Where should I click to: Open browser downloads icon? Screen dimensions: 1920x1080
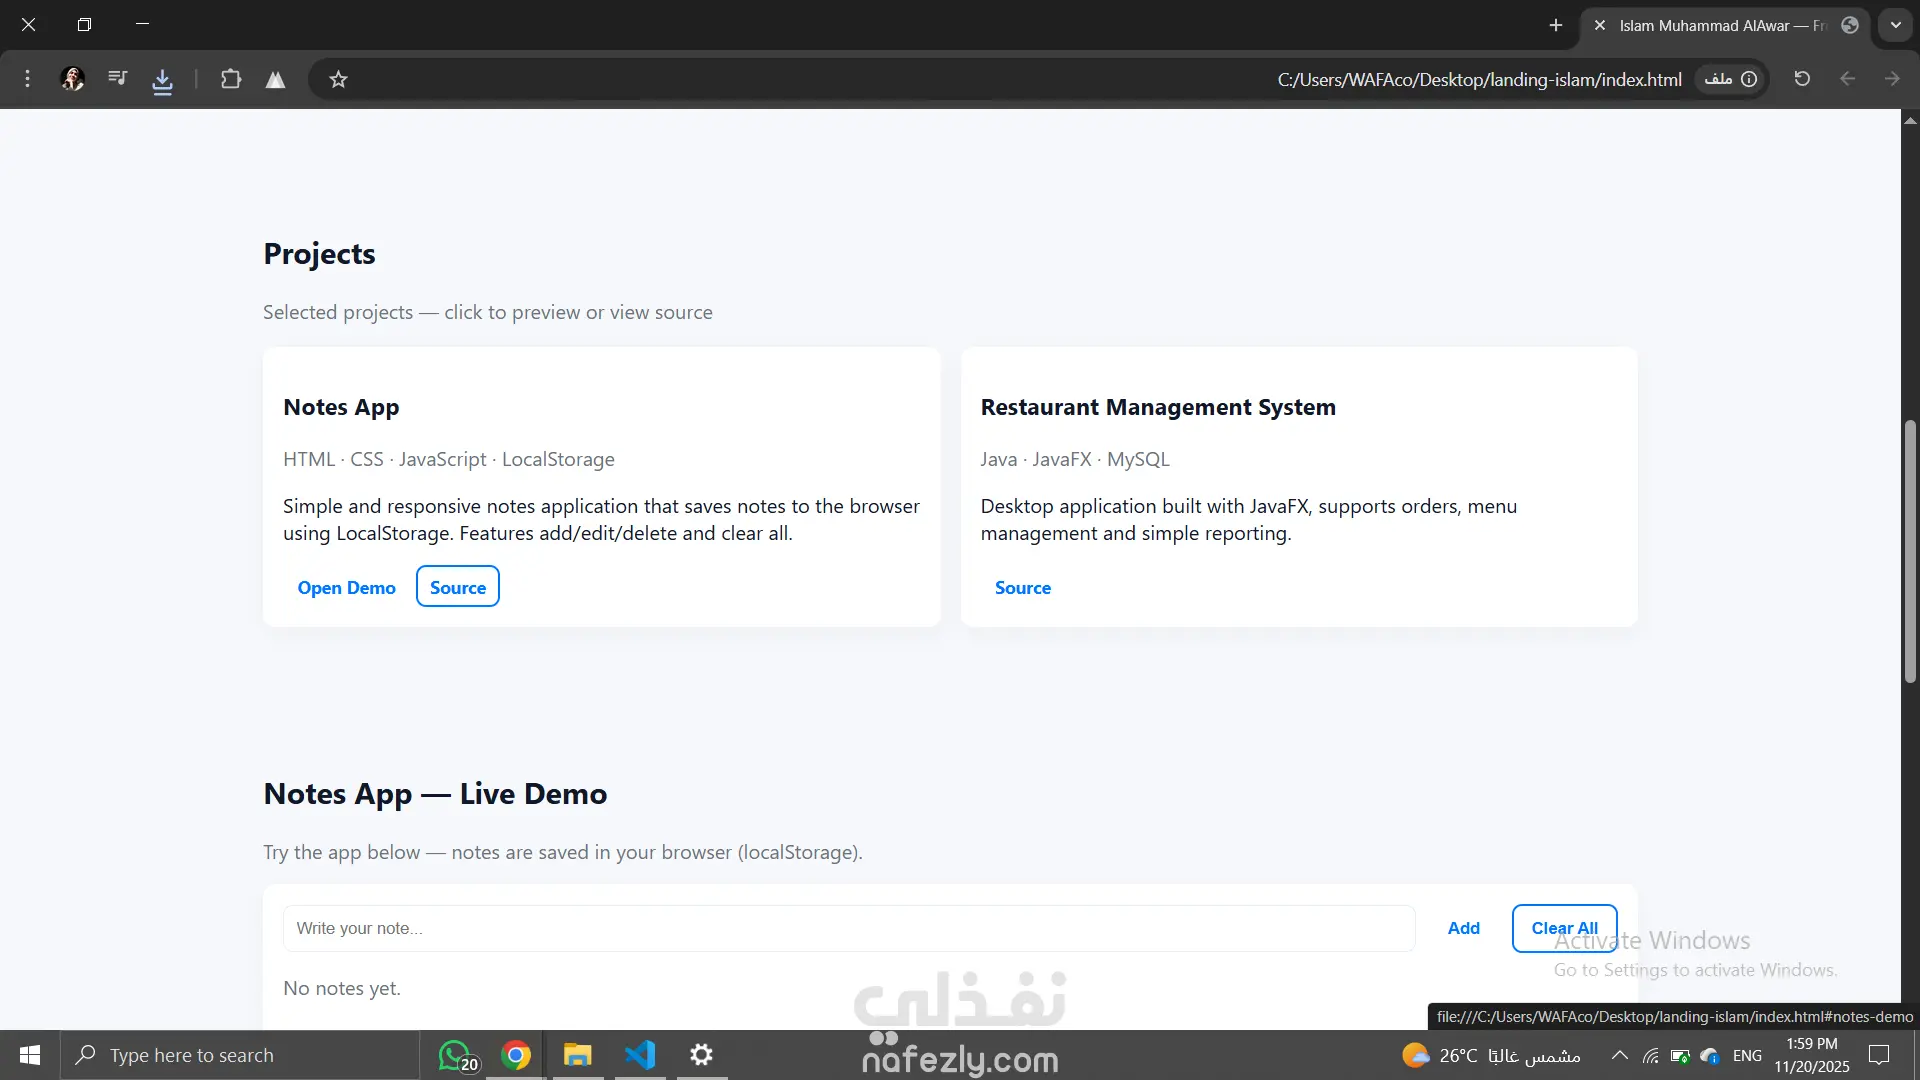click(x=162, y=80)
